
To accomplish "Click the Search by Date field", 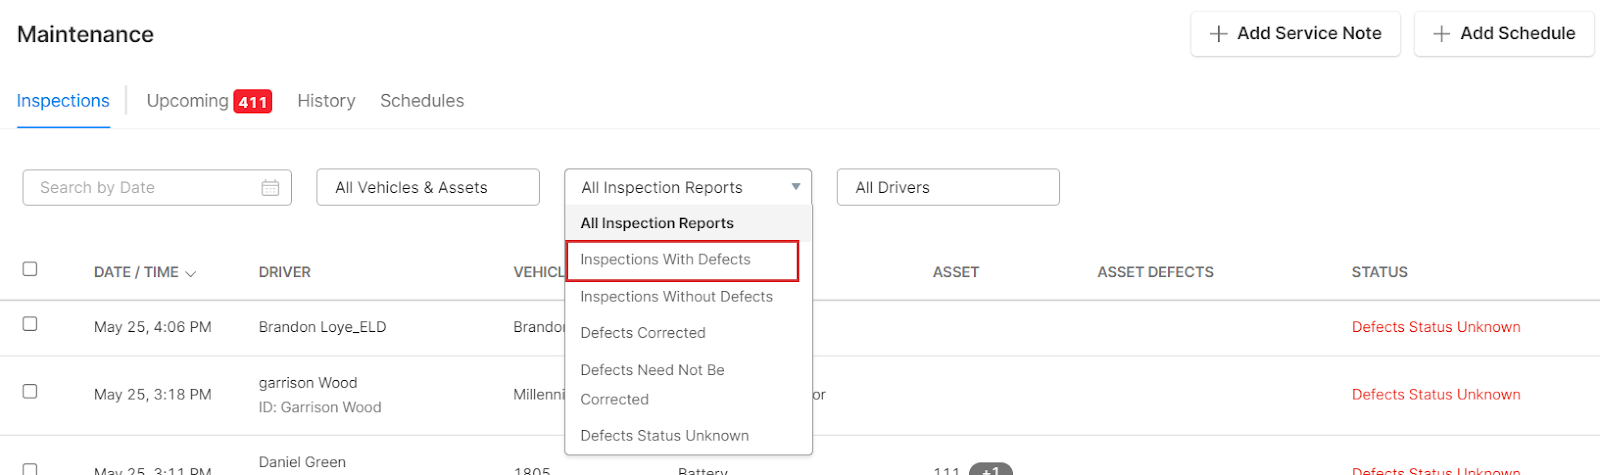I will pos(145,188).
